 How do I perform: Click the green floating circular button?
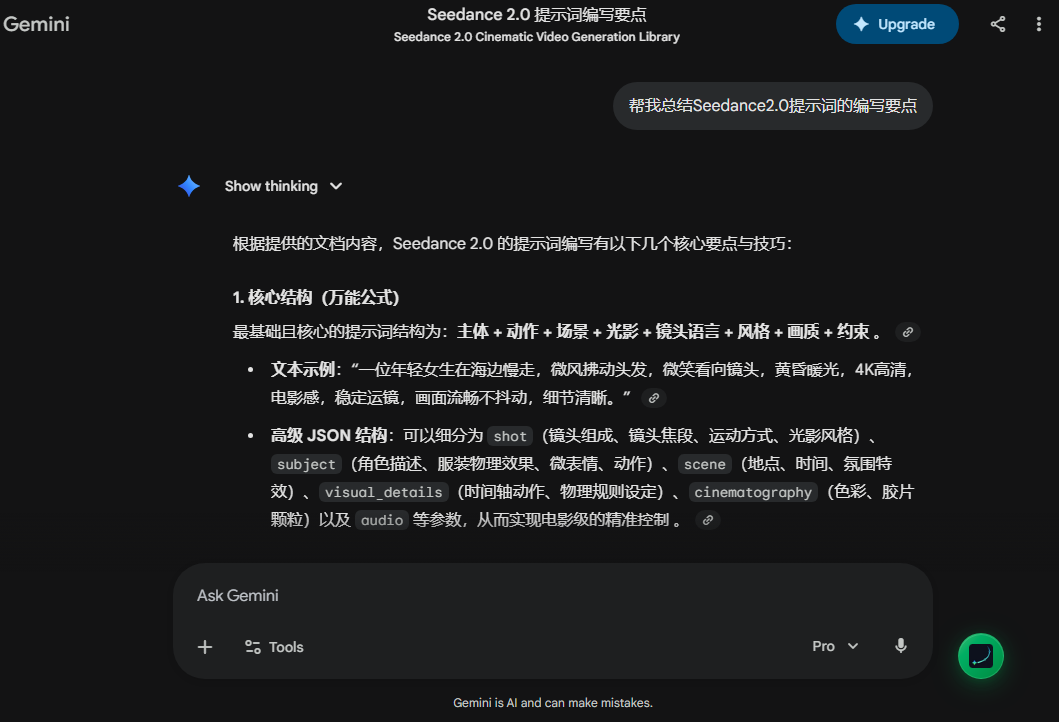[981, 656]
